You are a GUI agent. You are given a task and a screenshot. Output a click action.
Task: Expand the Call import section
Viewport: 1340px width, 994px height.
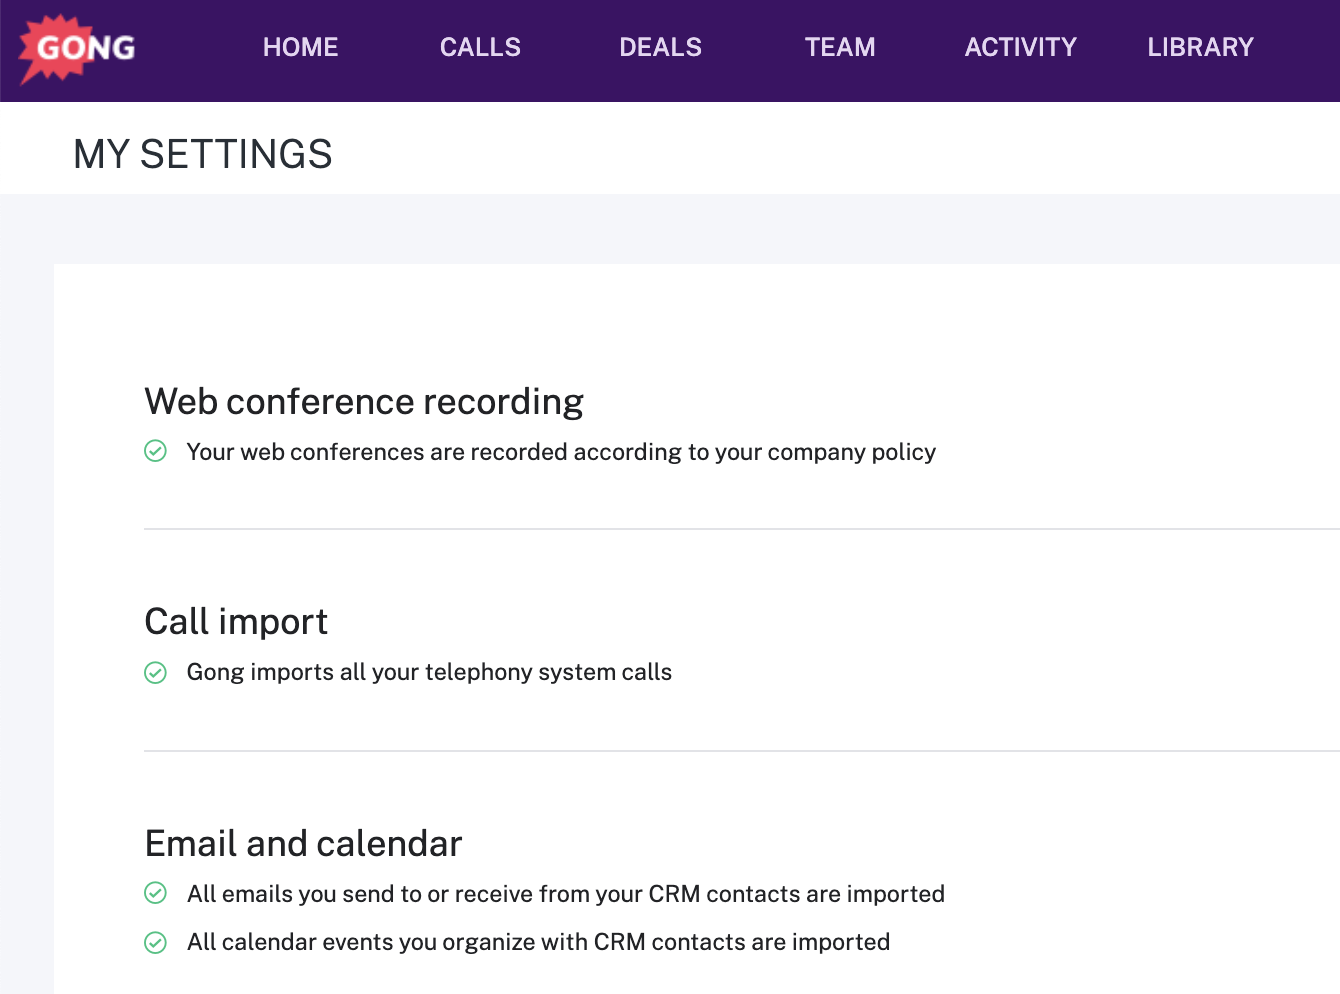click(236, 621)
